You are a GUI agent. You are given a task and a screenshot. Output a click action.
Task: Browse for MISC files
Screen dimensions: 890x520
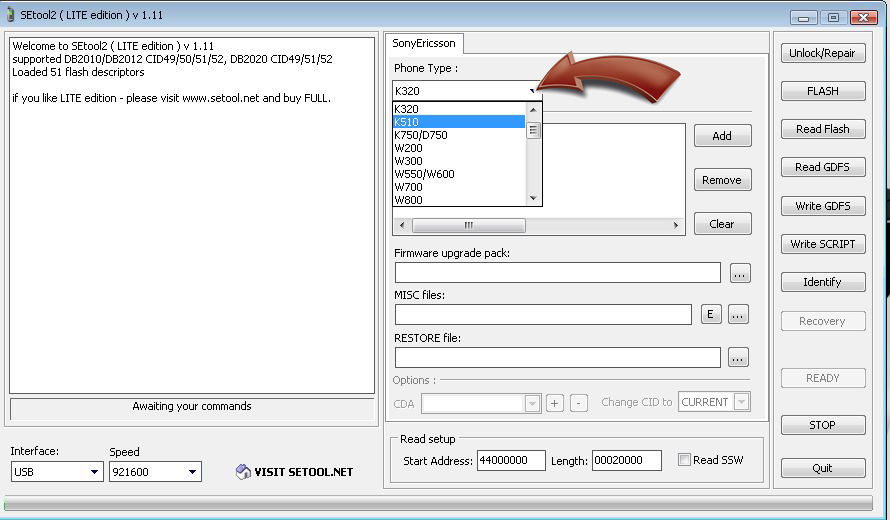738,314
